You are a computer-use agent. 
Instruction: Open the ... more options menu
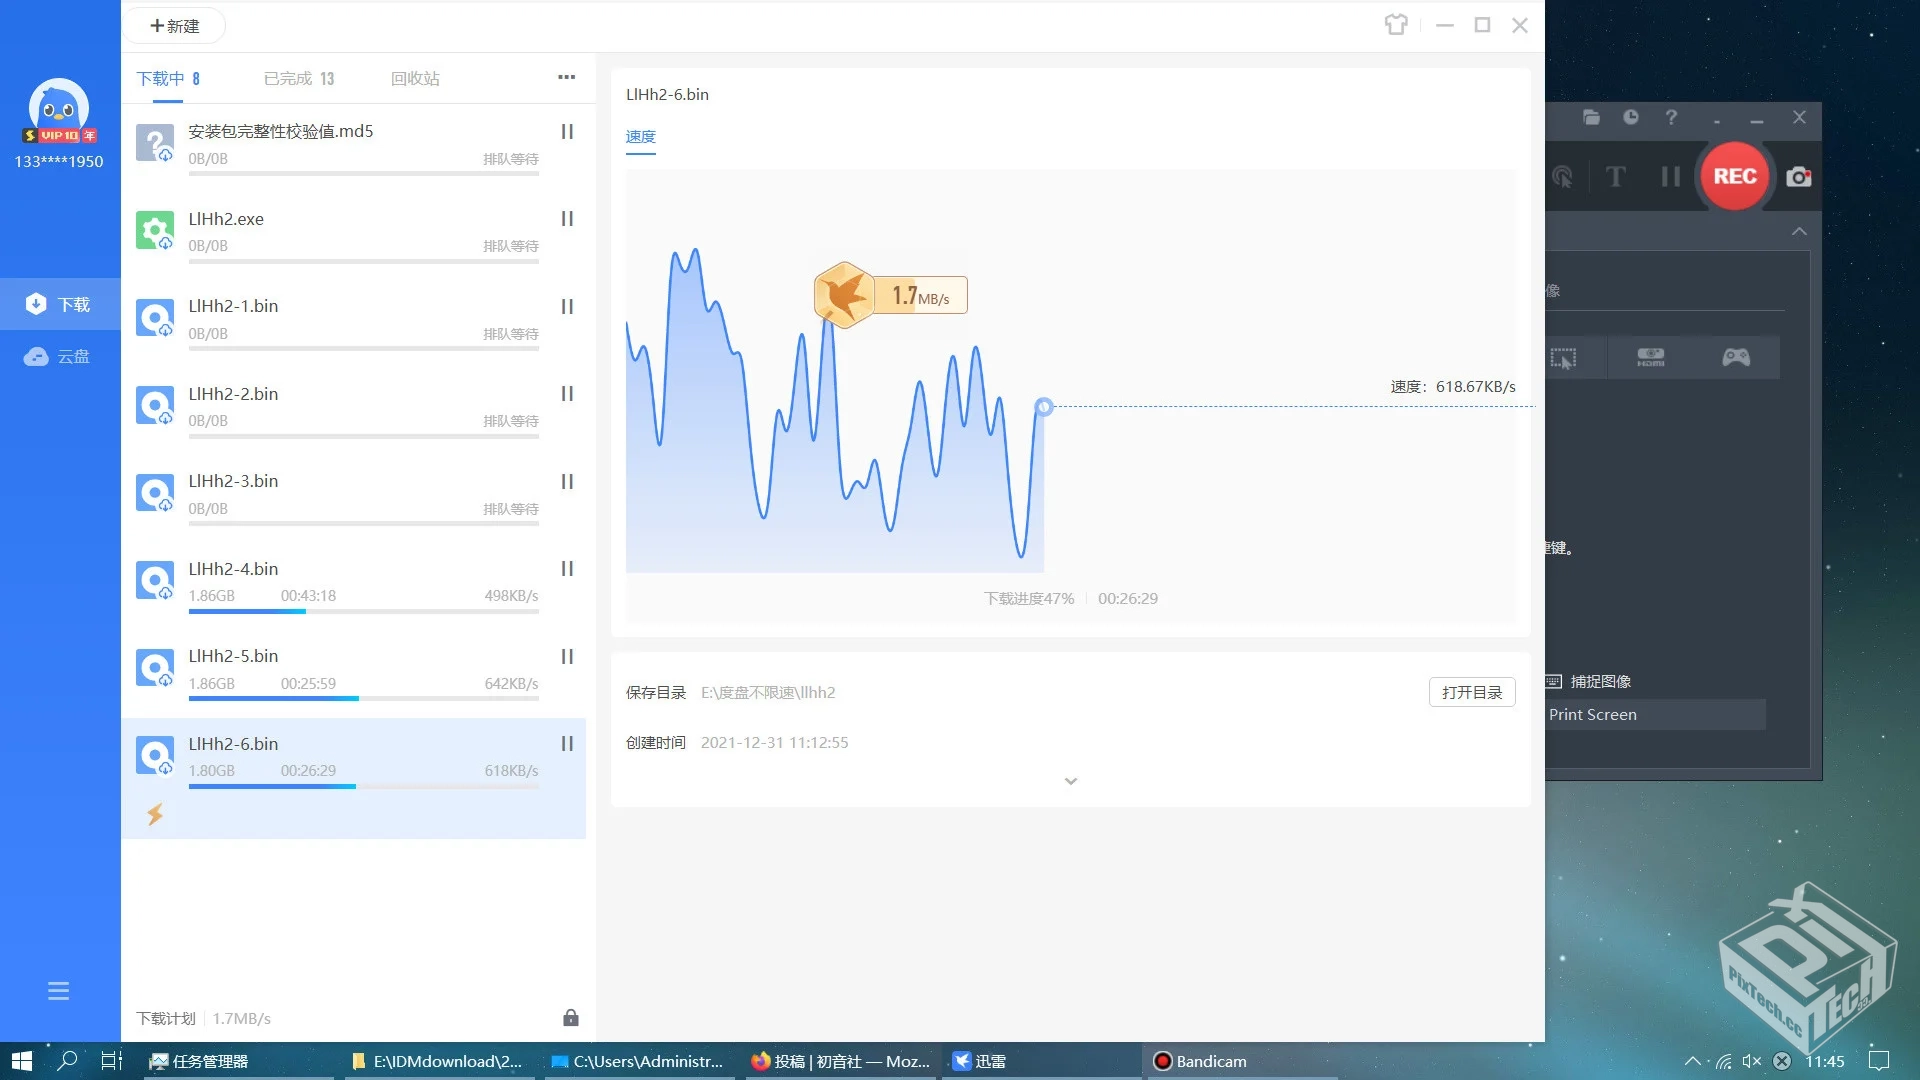coord(567,77)
